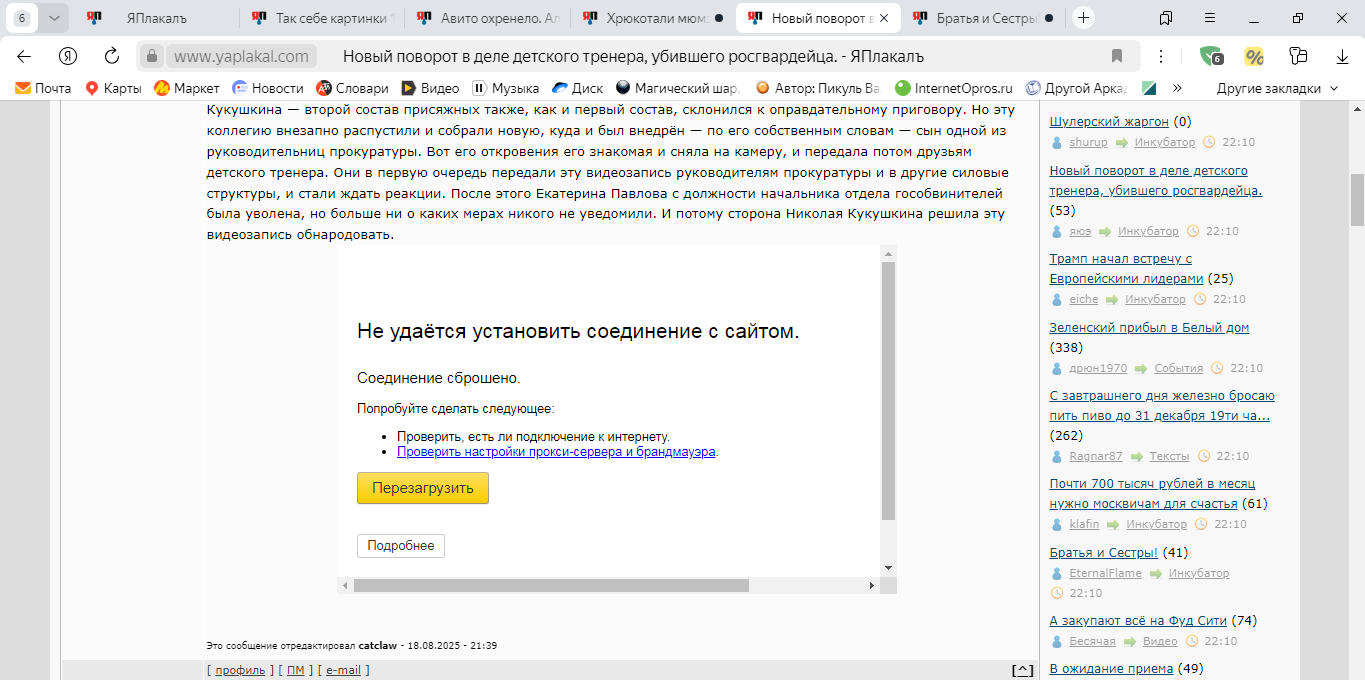Open the Карты bookmark
The width and height of the screenshot is (1365, 680).
tap(113, 88)
